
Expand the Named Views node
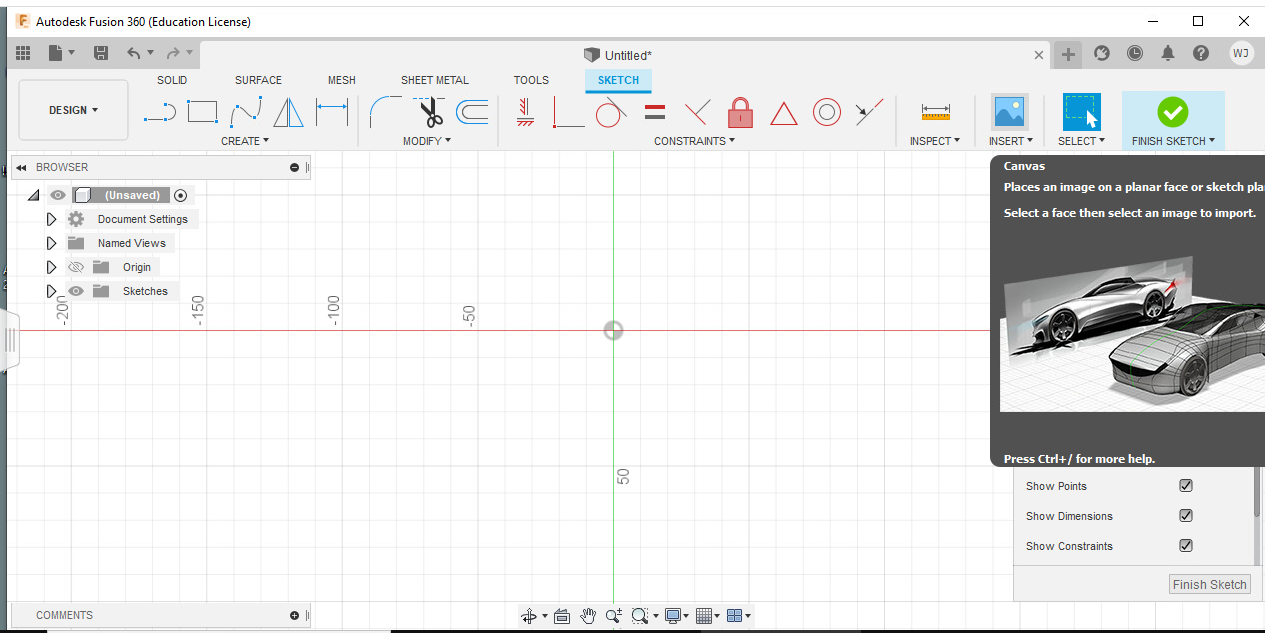pyautogui.click(x=52, y=243)
